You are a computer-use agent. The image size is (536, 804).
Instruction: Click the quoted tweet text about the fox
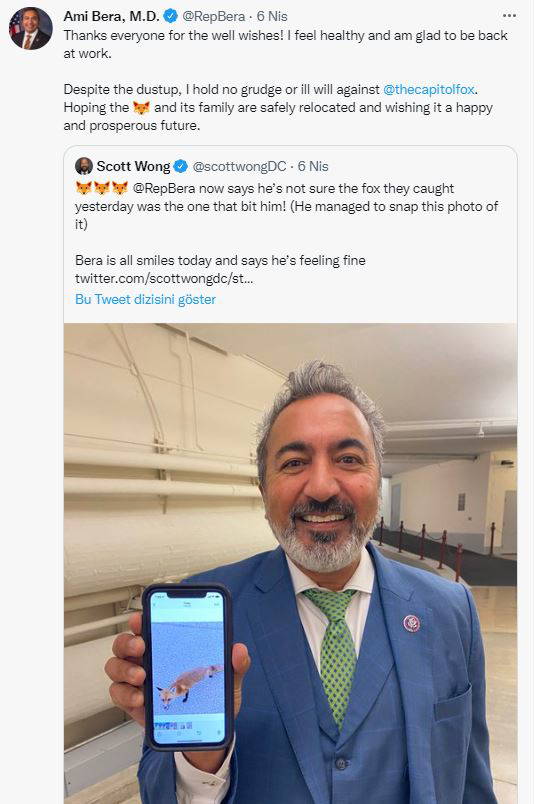(286, 206)
